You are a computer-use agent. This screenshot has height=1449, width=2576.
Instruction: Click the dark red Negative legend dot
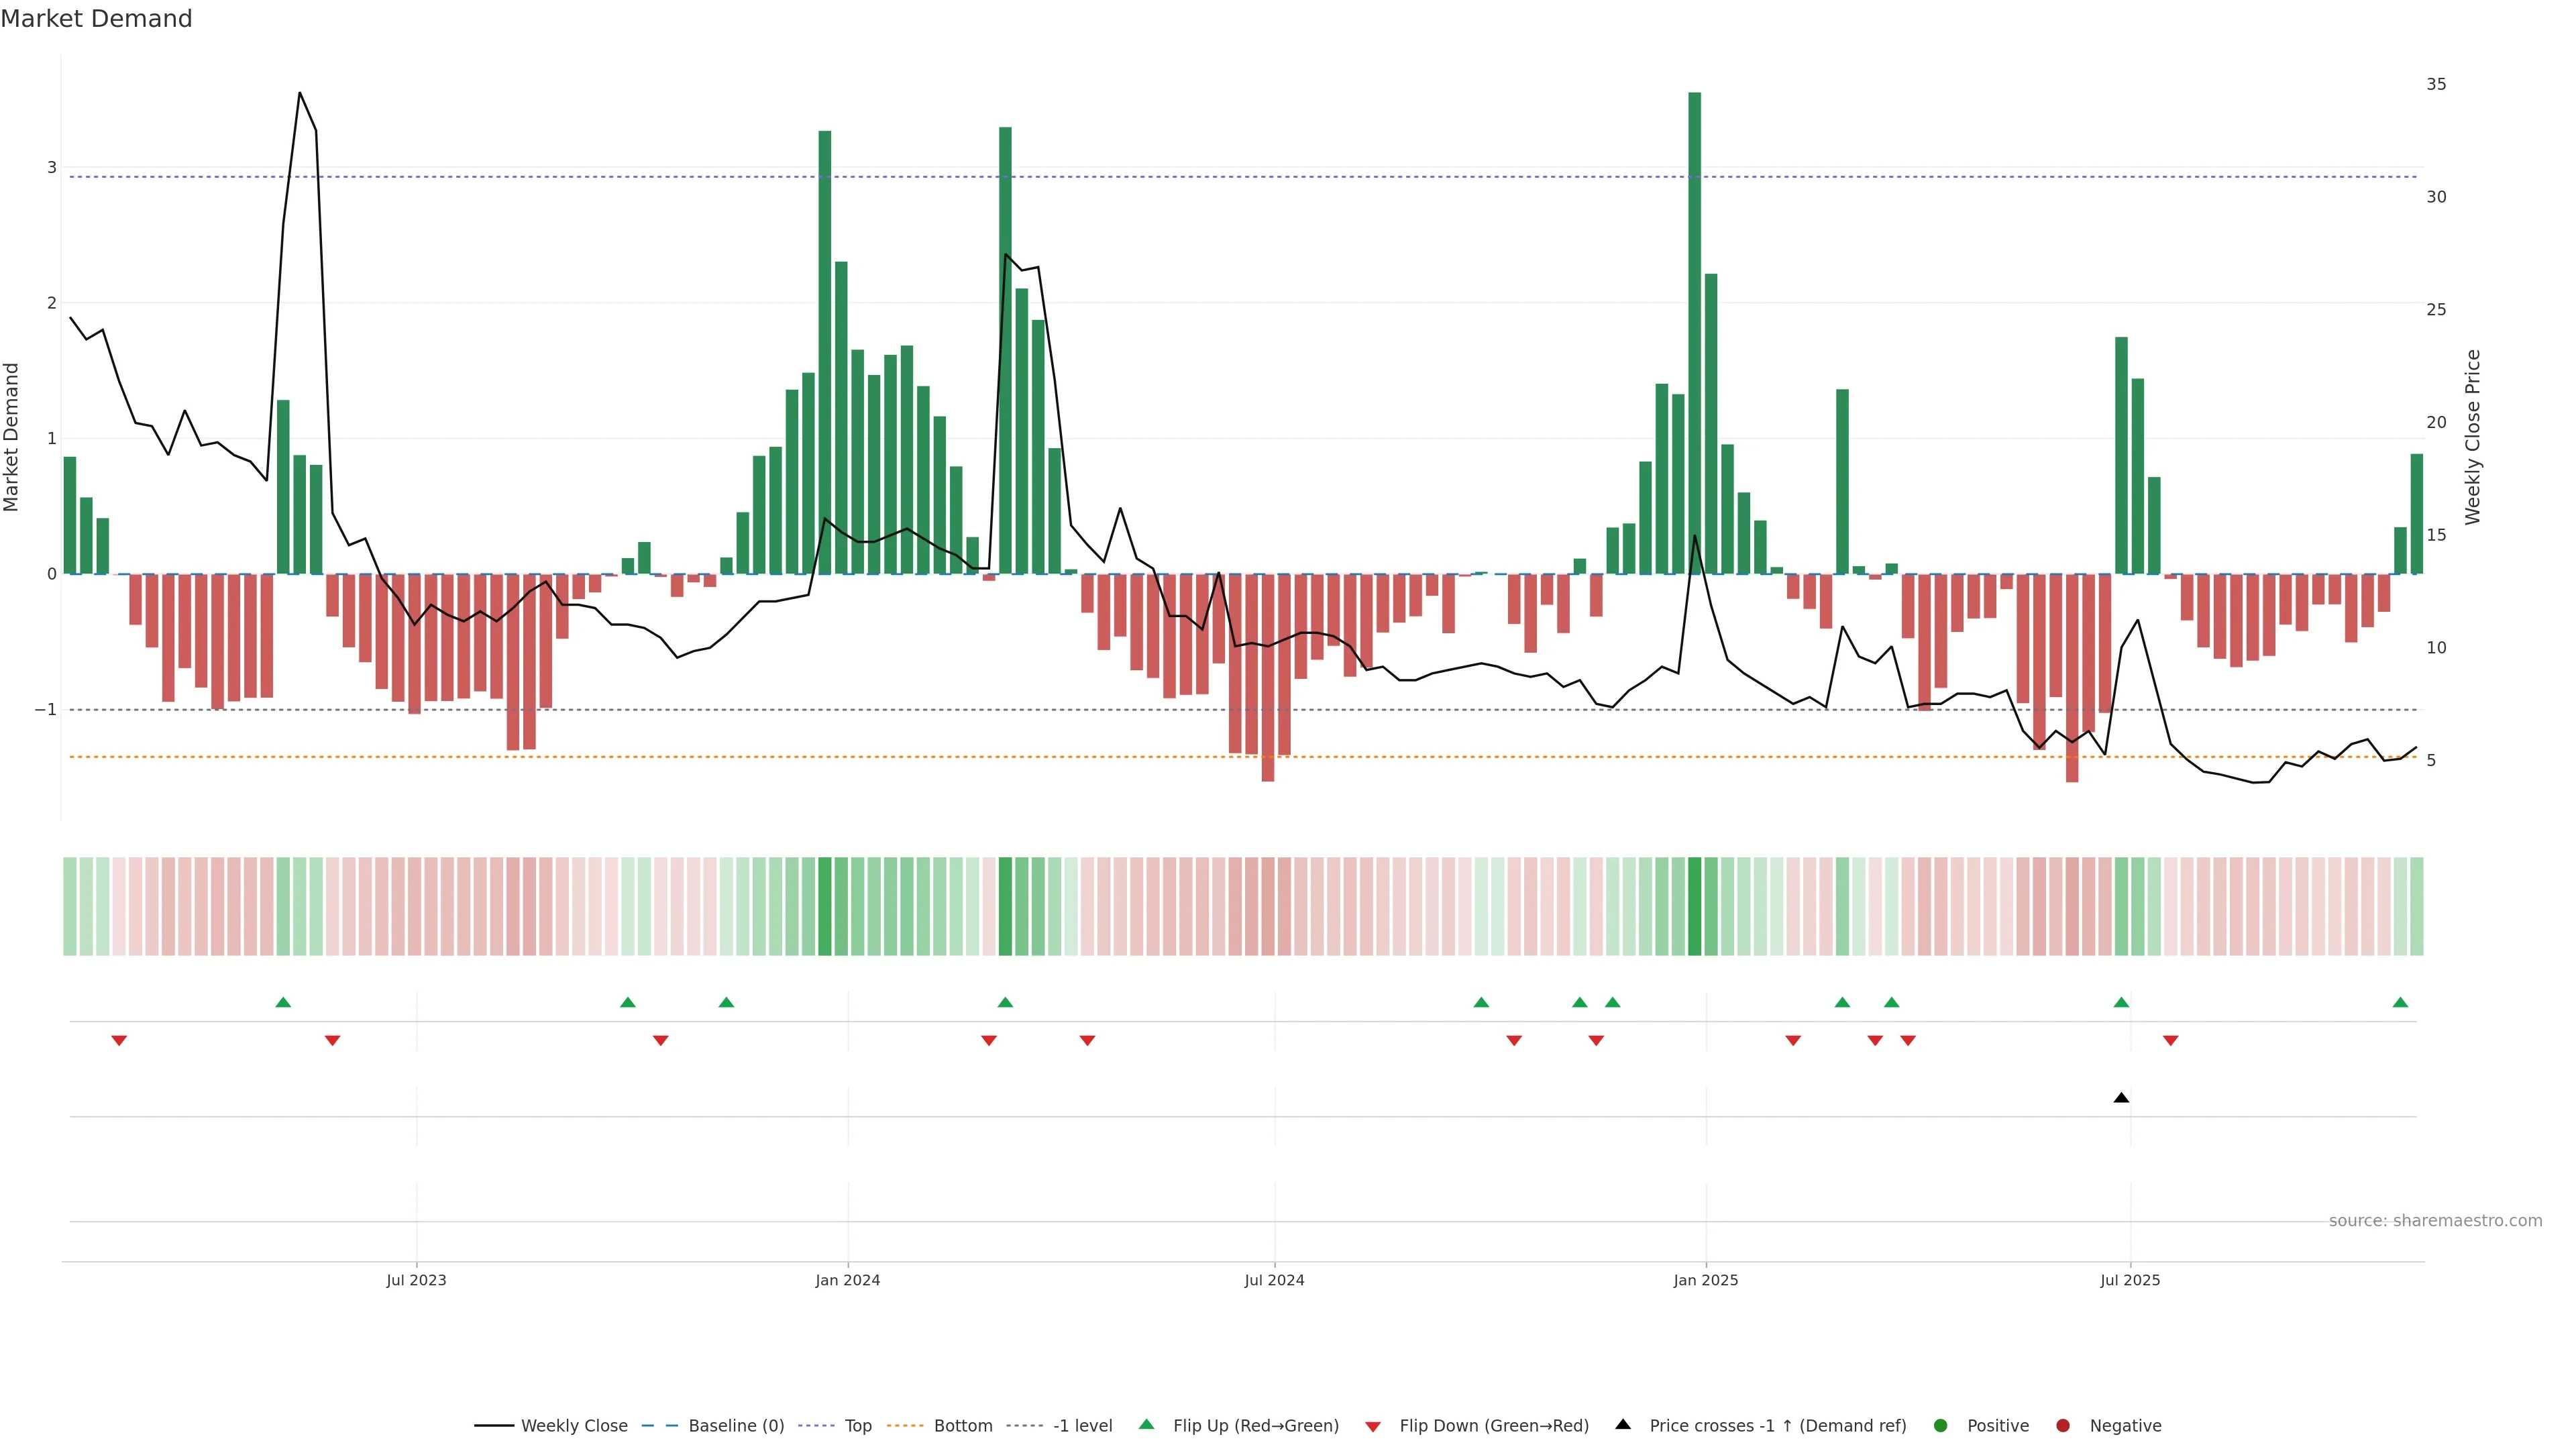[x=2063, y=1425]
